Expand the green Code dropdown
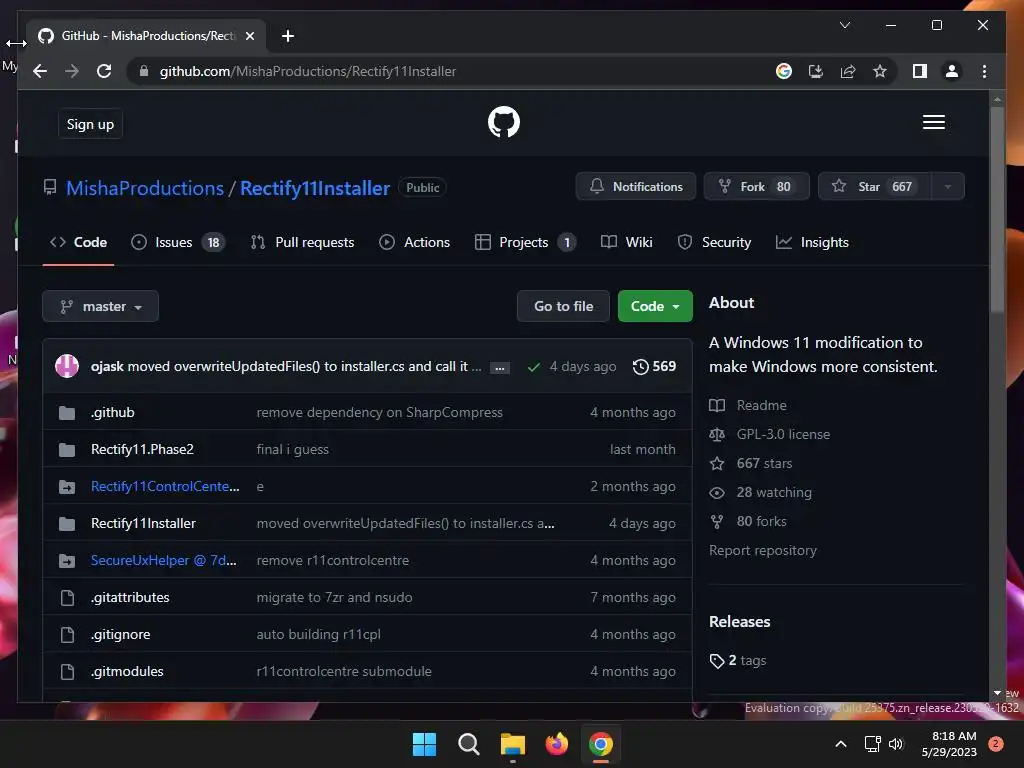Viewport: 1024px width, 768px height. click(655, 306)
